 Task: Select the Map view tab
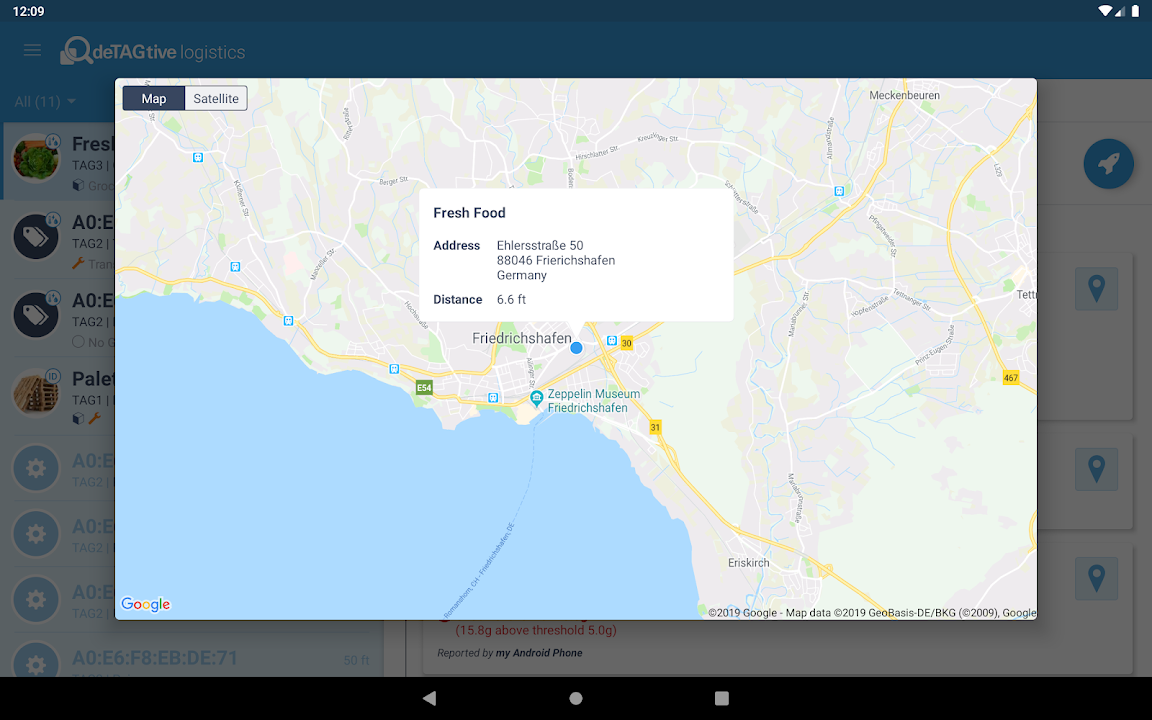coord(154,98)
